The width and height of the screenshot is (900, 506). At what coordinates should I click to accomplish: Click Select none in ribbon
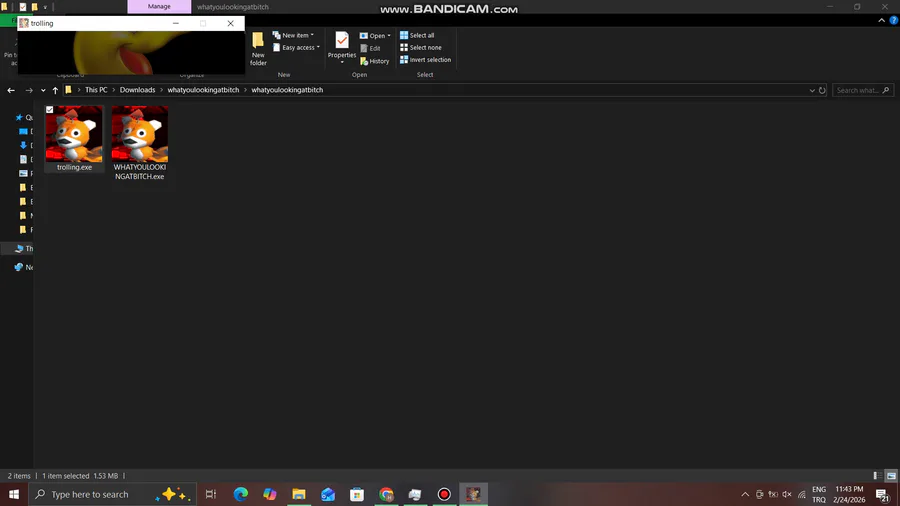(421, 48)
